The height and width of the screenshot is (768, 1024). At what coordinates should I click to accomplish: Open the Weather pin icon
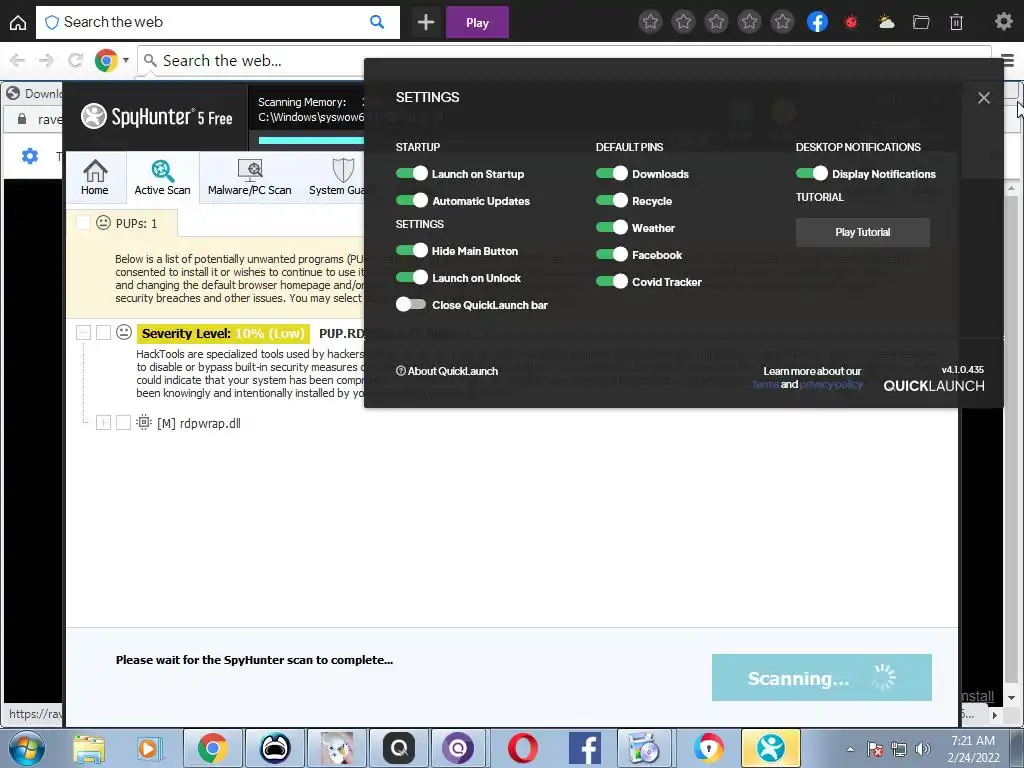(x=886, y=22)
